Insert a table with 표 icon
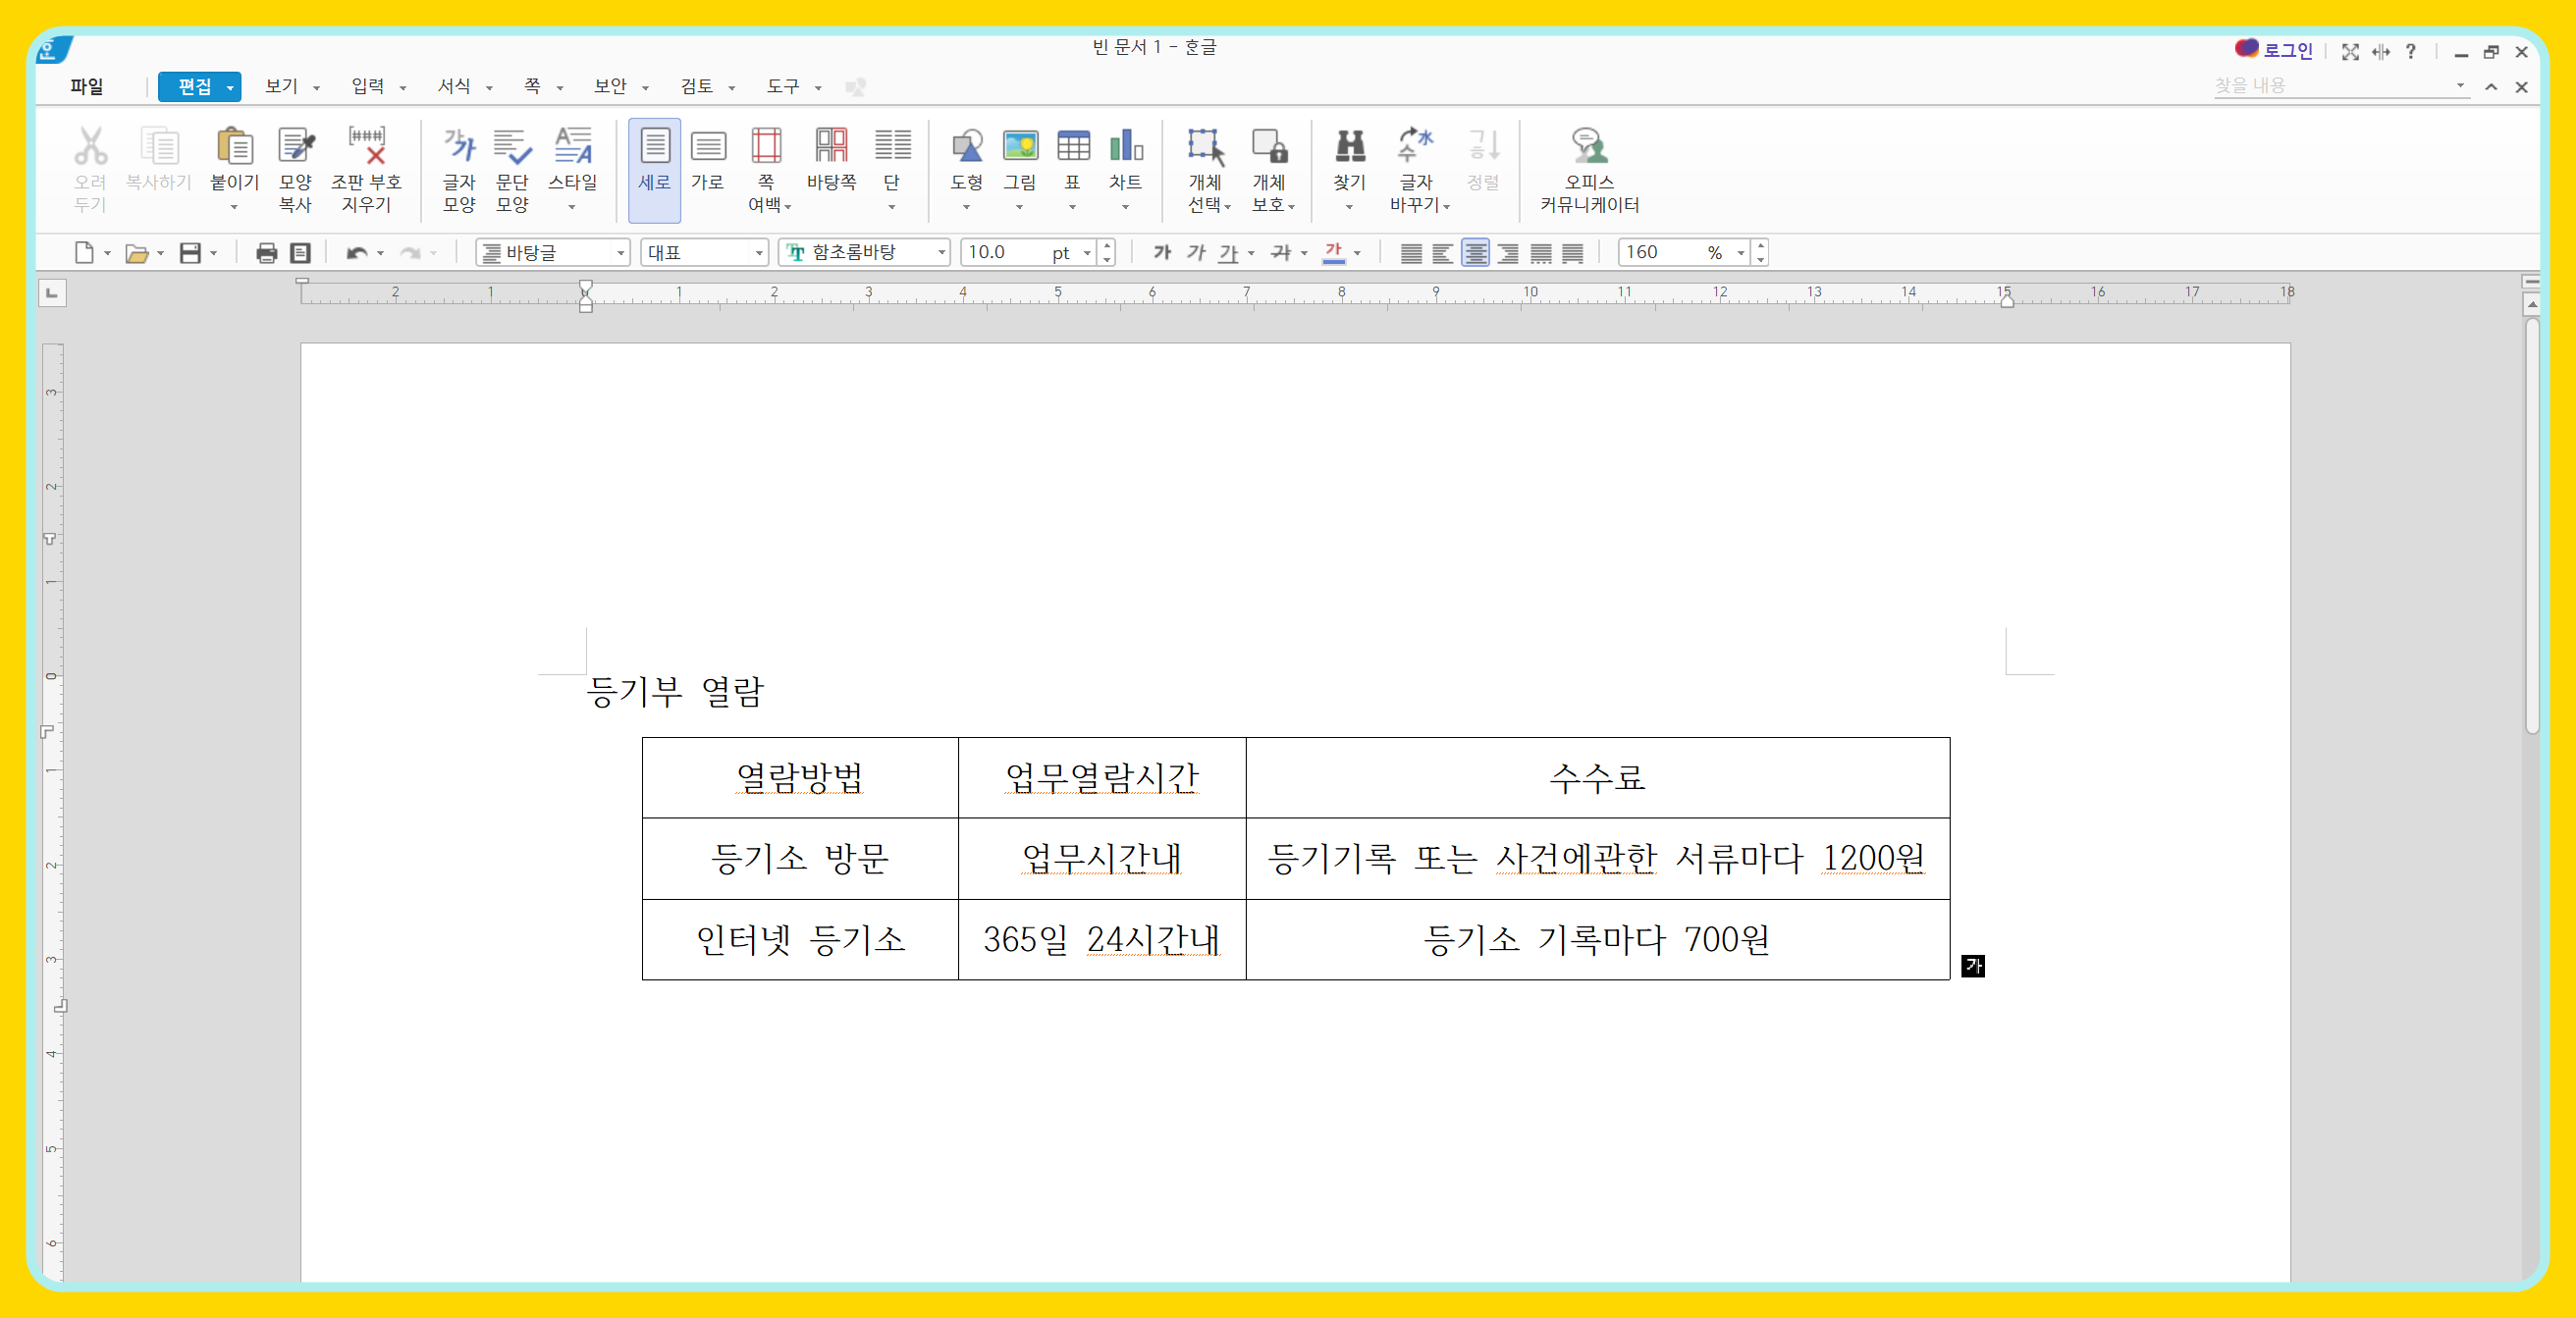 (1072, 148)
